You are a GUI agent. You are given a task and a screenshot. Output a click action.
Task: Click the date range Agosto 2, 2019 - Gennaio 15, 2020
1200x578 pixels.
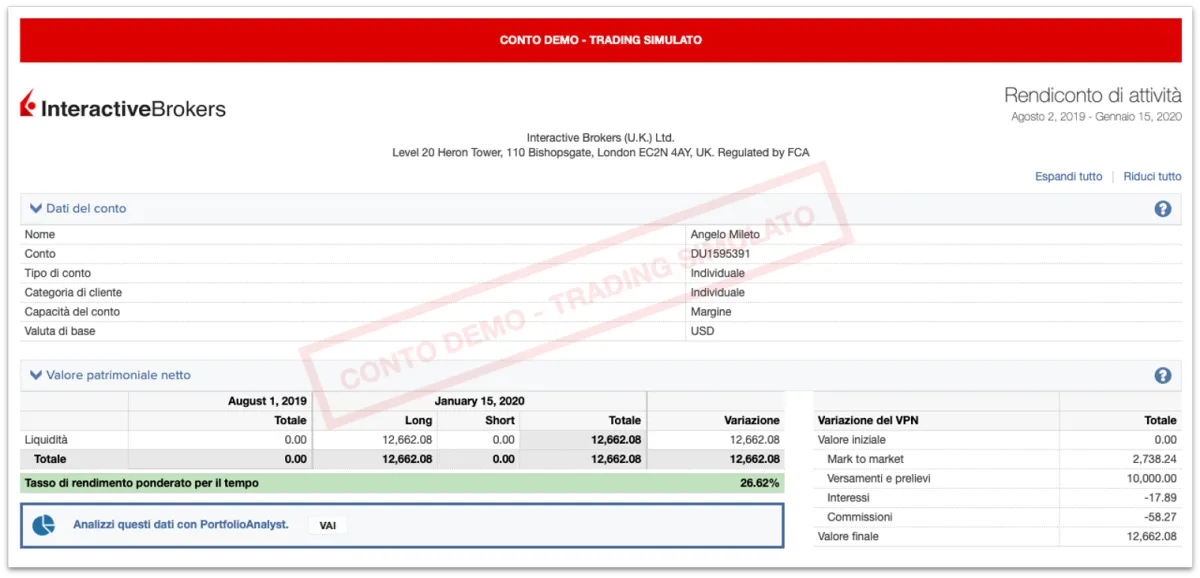point(1096,117)
